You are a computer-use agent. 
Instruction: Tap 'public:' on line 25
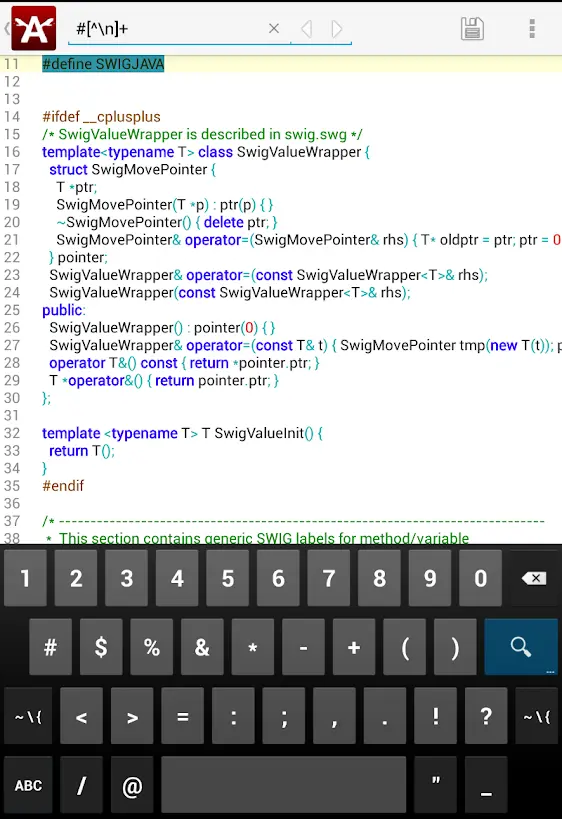(x=64, y=310)
